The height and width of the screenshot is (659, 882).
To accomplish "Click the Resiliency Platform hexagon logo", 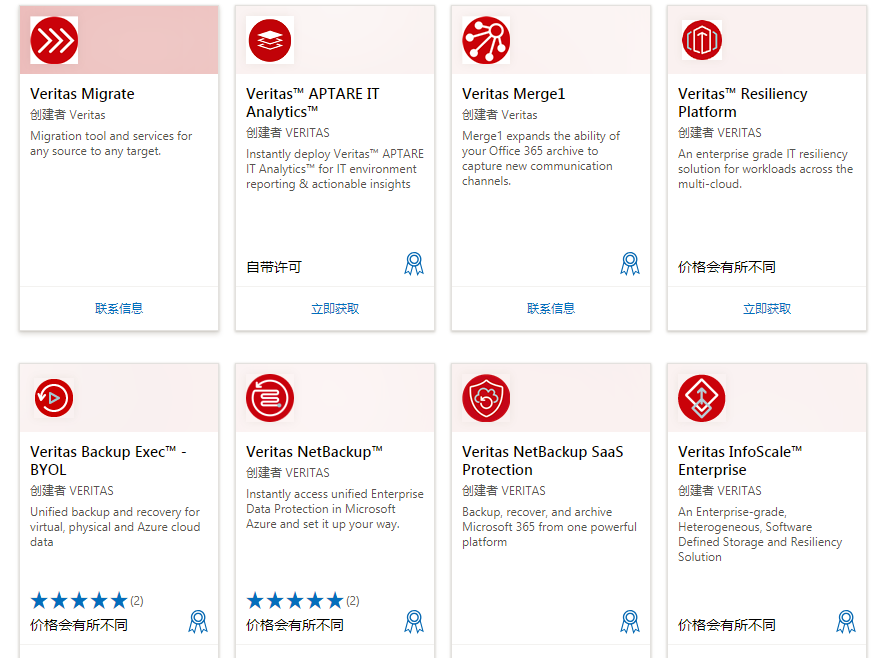I will [x=702, y=40].
